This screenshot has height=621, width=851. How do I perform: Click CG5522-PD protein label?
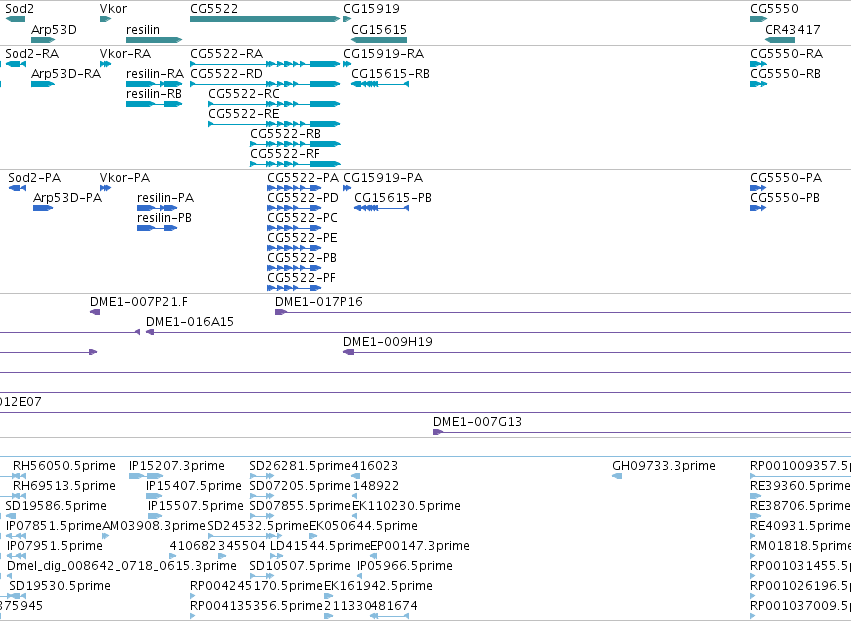pyautogui.click(x=303, y=198)
